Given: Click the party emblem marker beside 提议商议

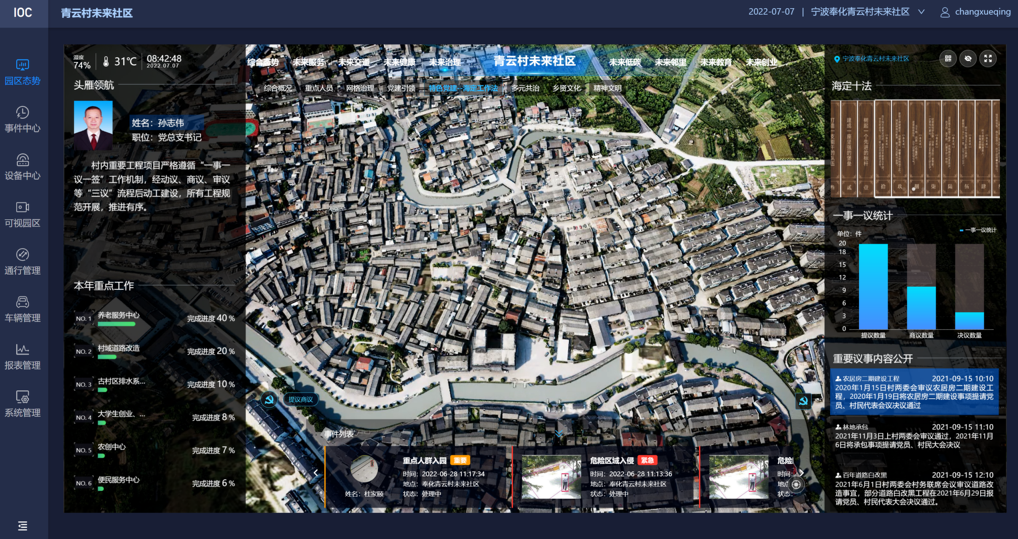Looking at the screenshot, I should (x=268, y=399).
